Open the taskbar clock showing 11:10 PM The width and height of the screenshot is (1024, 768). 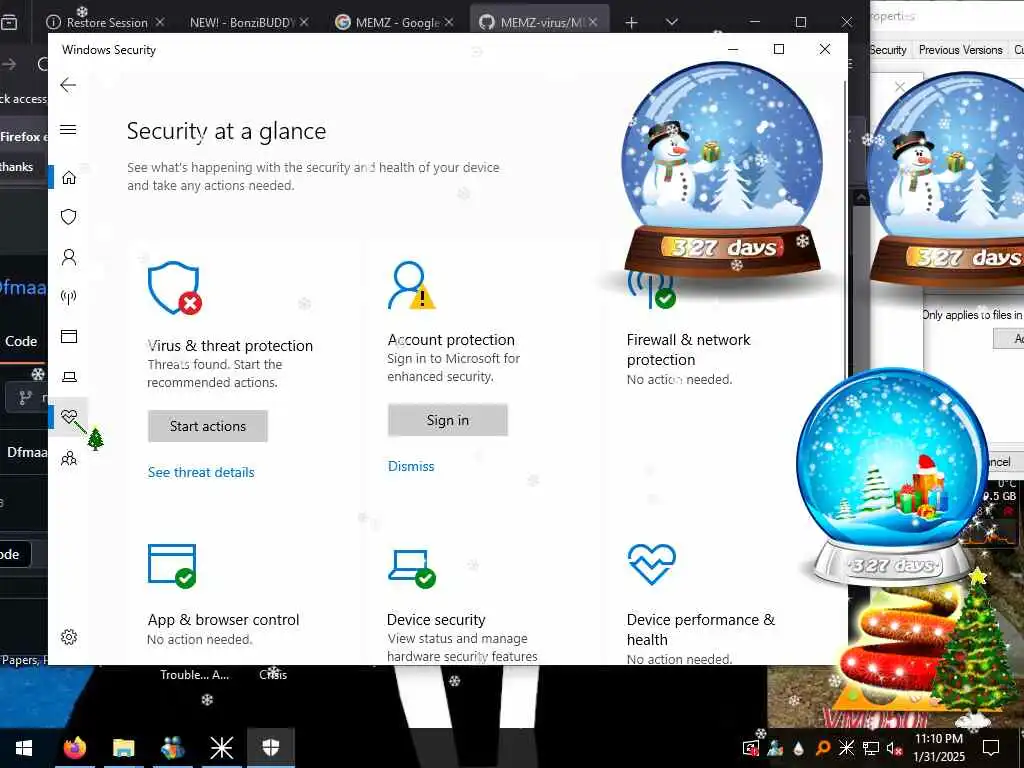(x=938, y=748)
